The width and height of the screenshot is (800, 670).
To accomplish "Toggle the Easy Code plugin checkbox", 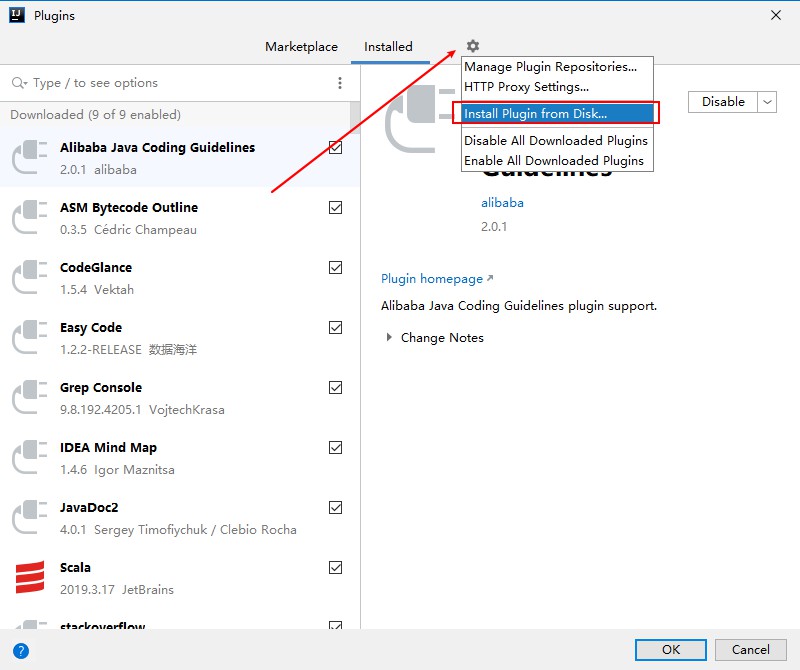I will (x=335, y=328).
